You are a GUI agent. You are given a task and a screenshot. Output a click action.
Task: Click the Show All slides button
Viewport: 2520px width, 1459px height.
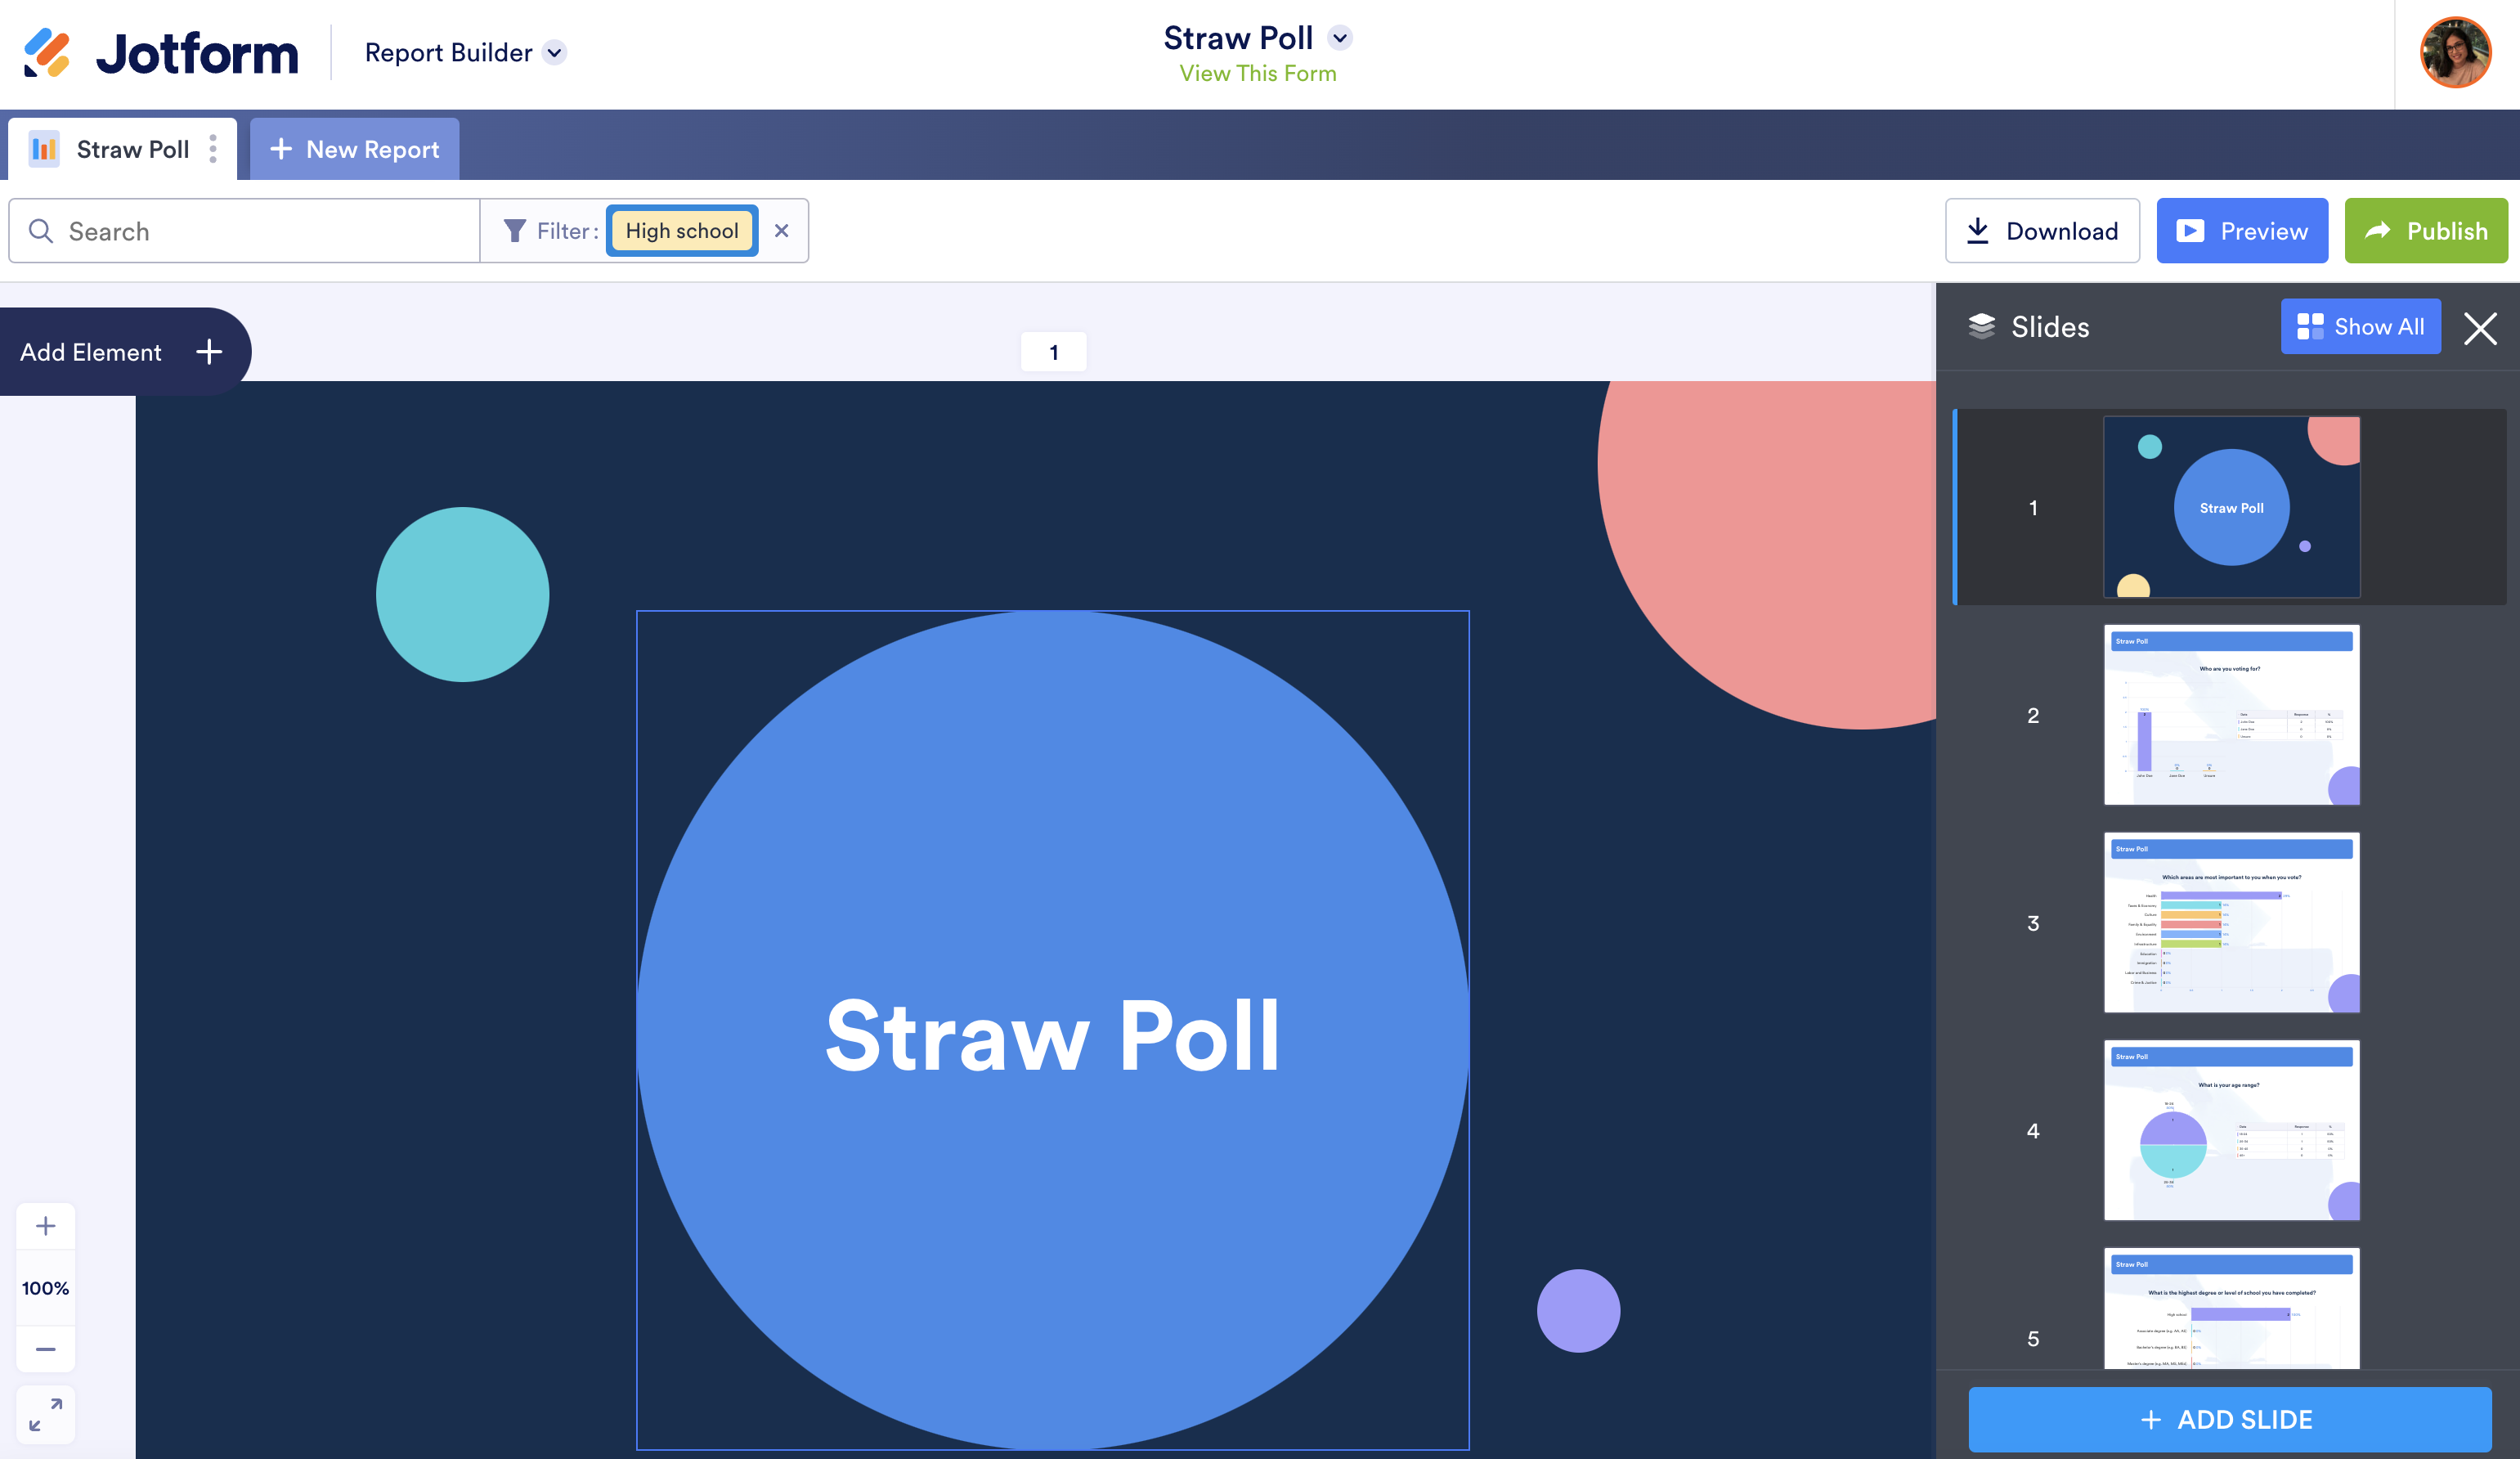tap(2360, 327)
